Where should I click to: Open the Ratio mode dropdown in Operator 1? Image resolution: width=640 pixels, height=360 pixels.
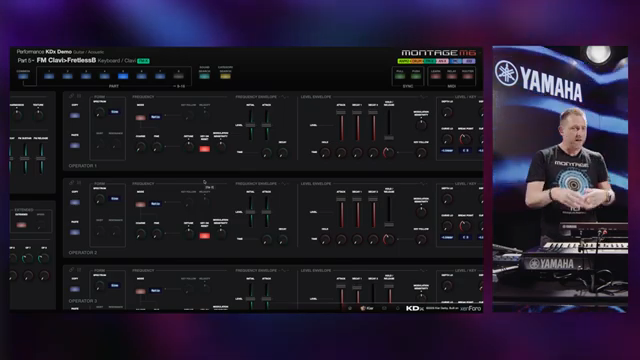point(156,117)
